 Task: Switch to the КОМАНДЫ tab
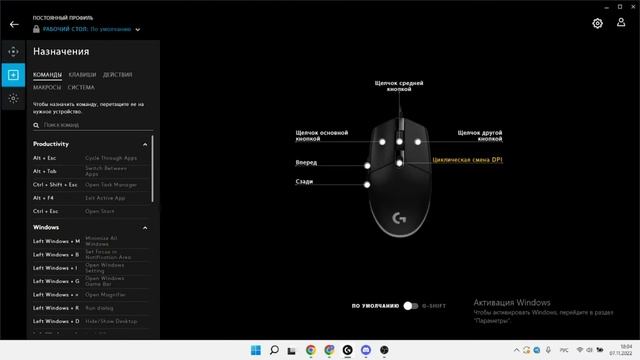(x=47, y=75)
